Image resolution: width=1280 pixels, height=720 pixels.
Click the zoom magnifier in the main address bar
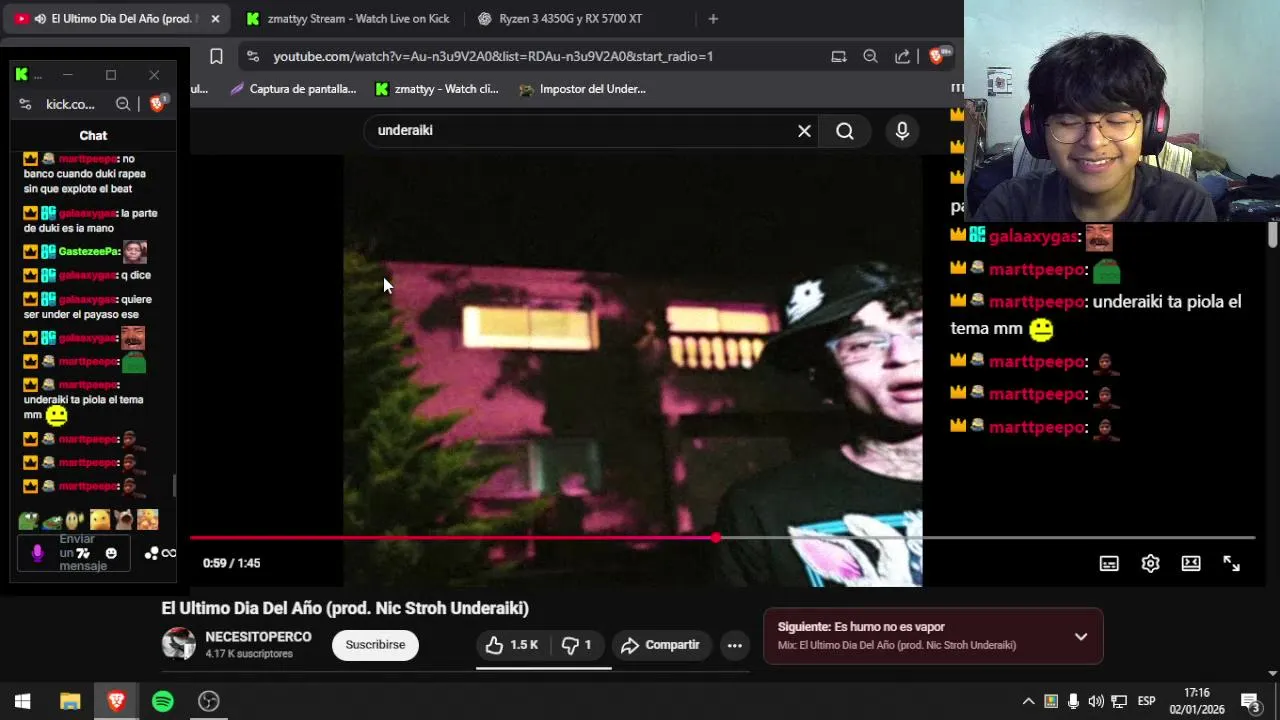(870, 57)
